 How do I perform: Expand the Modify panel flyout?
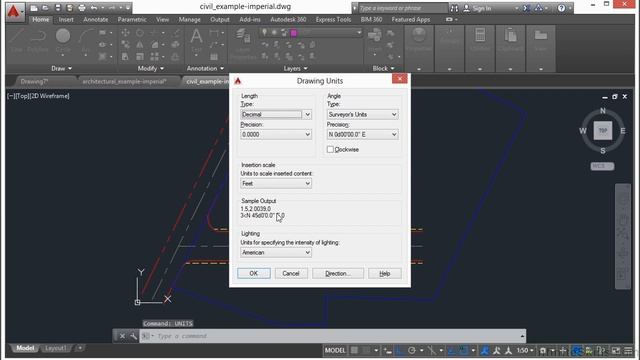click(x=150, y=68)
